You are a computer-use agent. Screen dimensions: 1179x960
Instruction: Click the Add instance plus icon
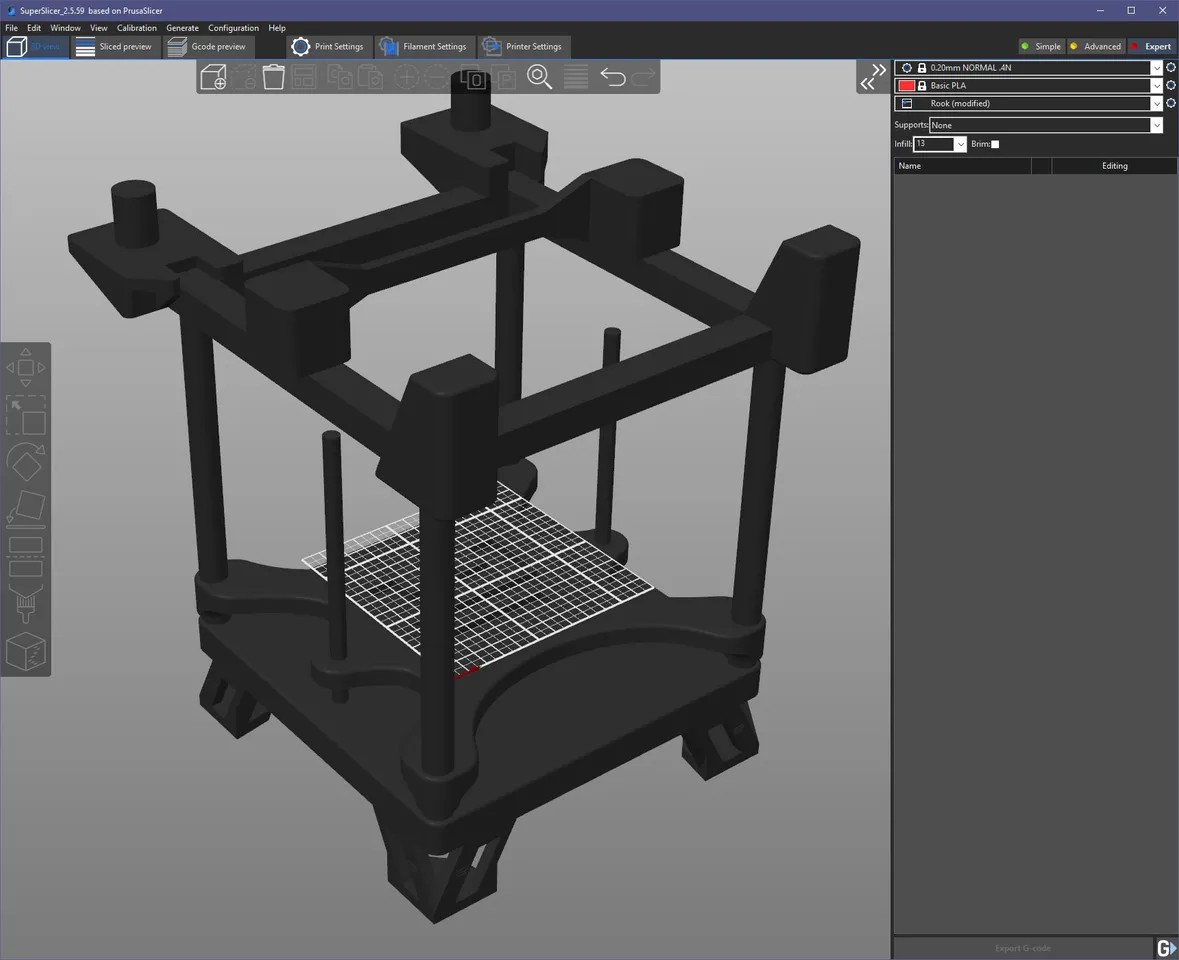[x=406, y=77]
